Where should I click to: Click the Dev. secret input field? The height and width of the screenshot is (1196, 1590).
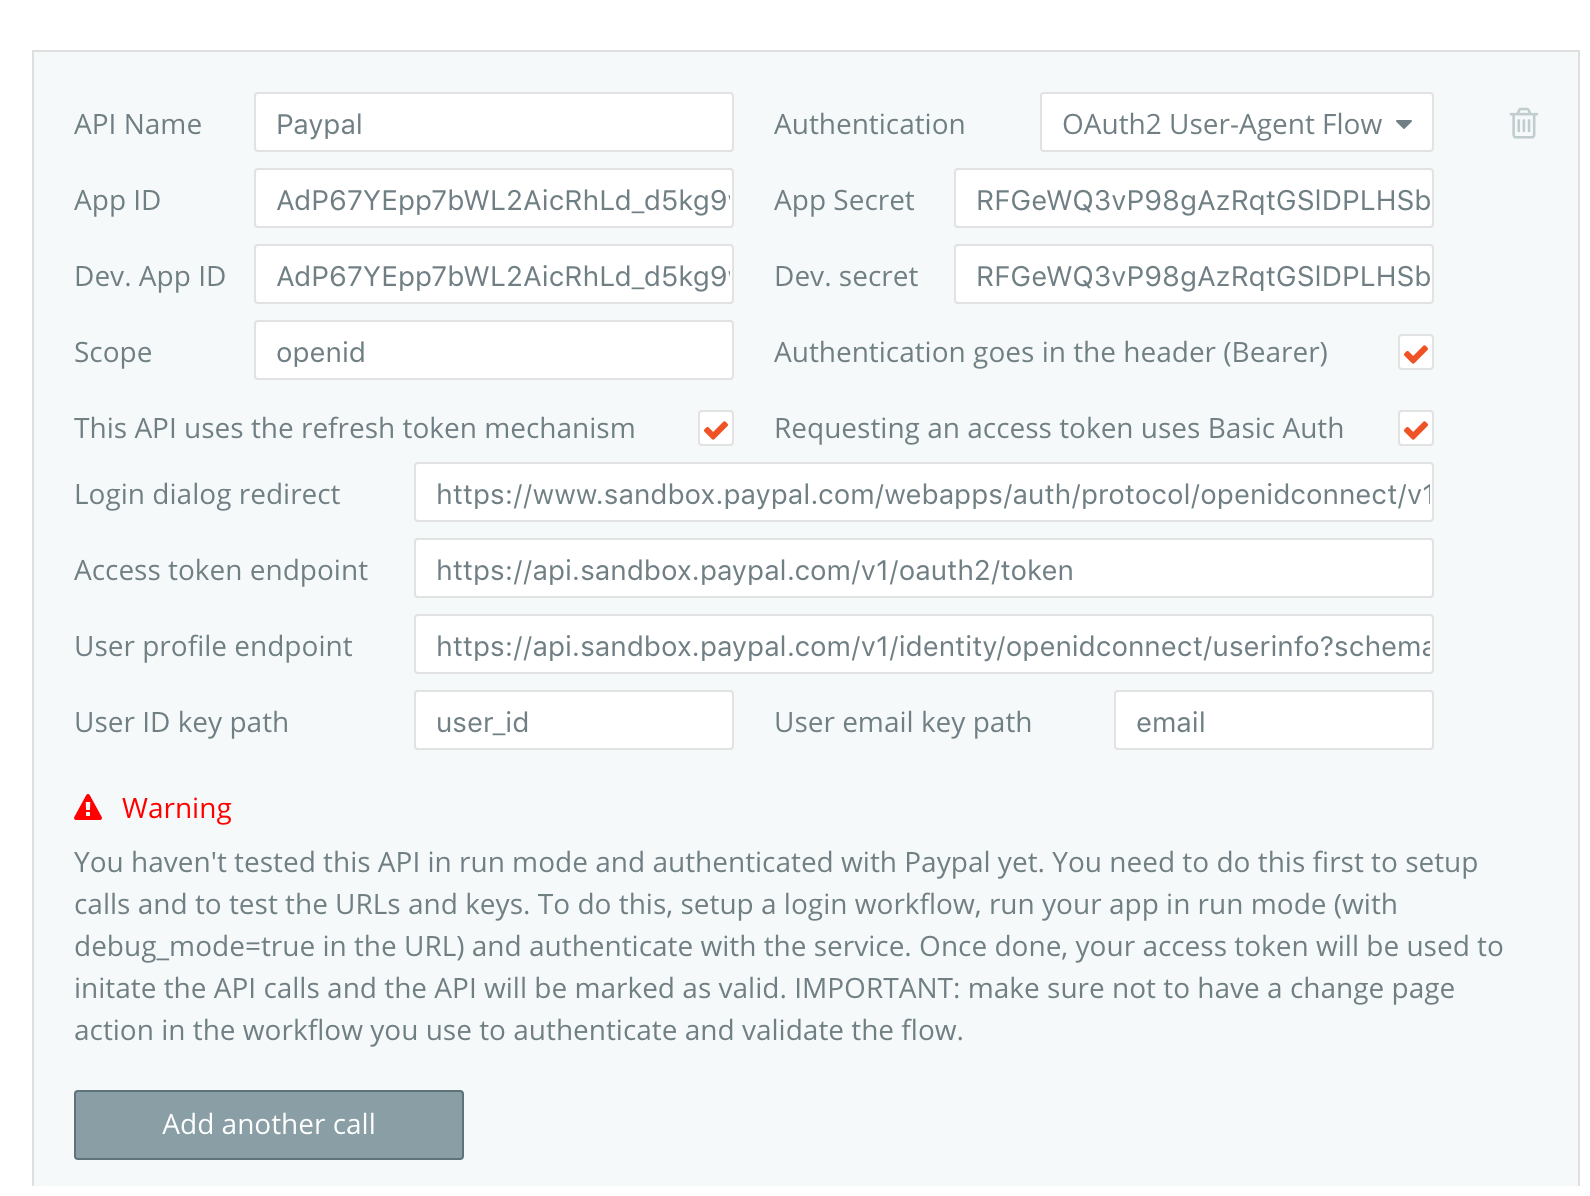click(x=1193, y=275)
